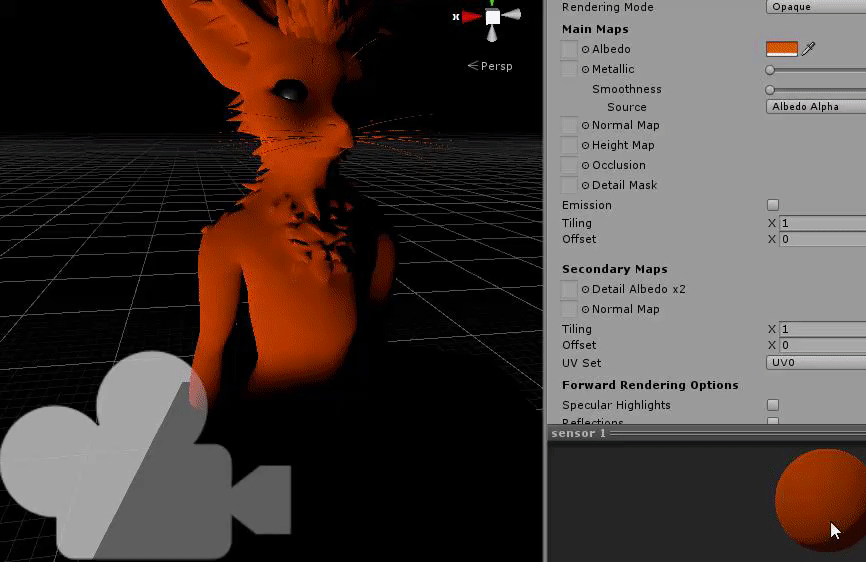Click the Albedo texture picker circle
Image resolution: width=866 pixels, height=562 pixels.
(x=585, y=49)
